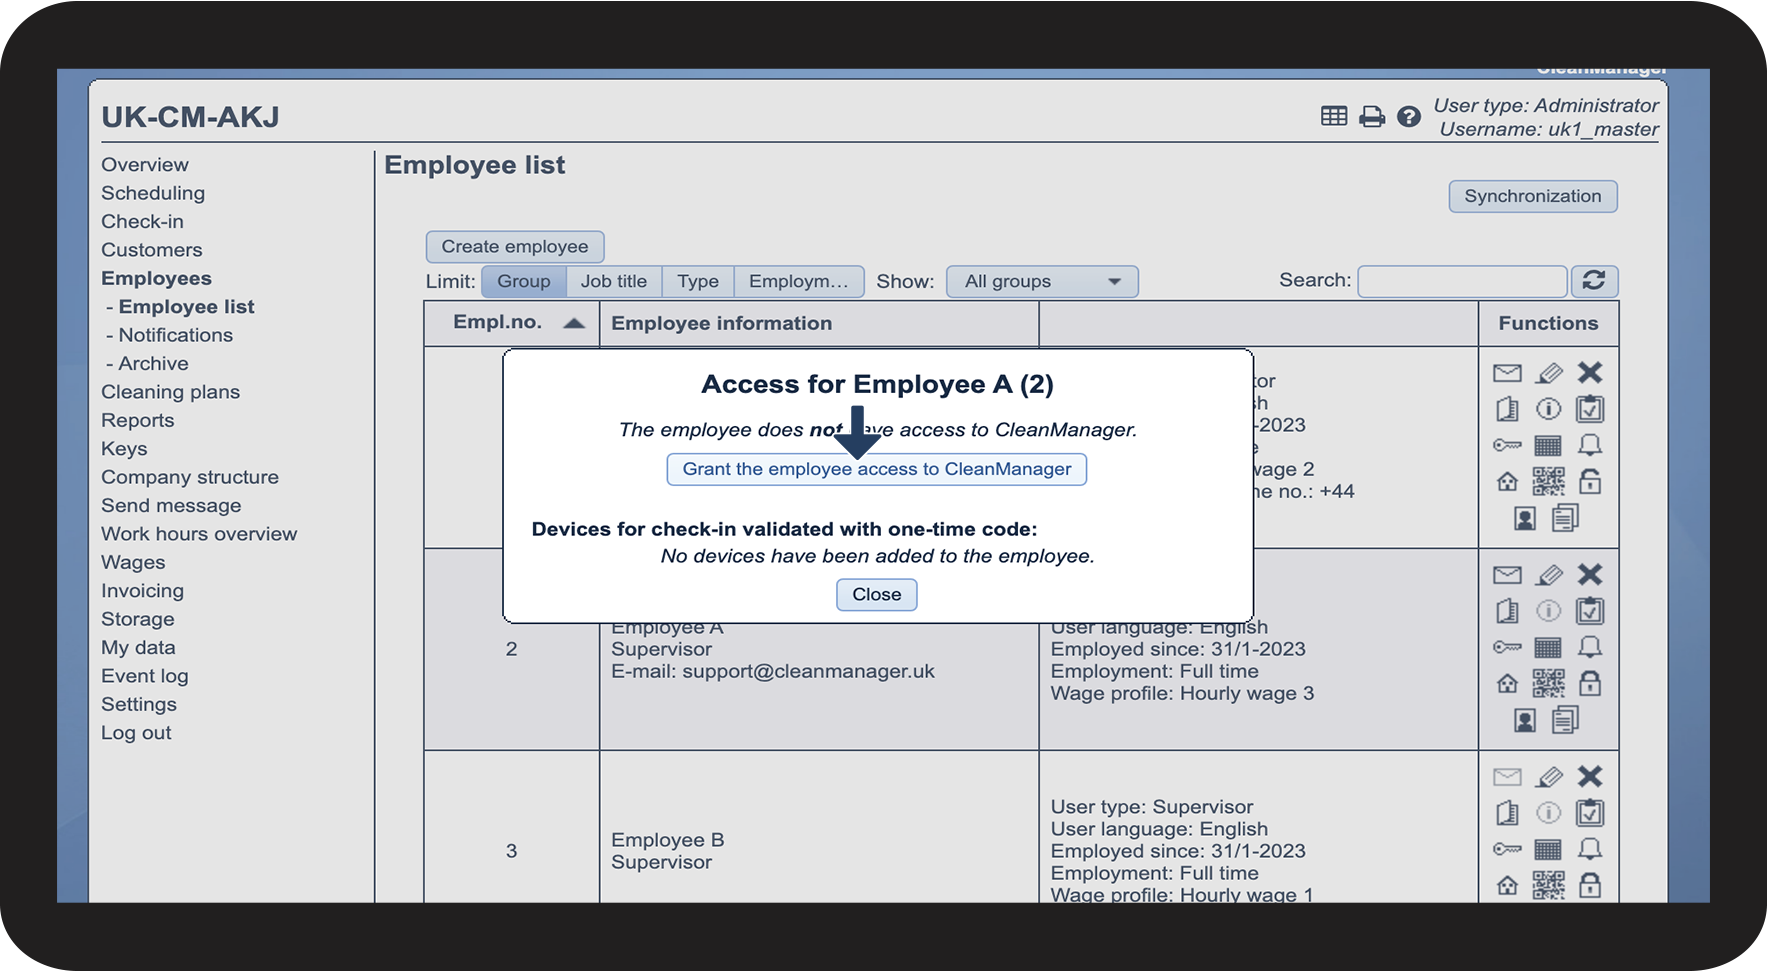
Task: Edit Employee B using the pencil icon
Action: tap(1549, 777)
